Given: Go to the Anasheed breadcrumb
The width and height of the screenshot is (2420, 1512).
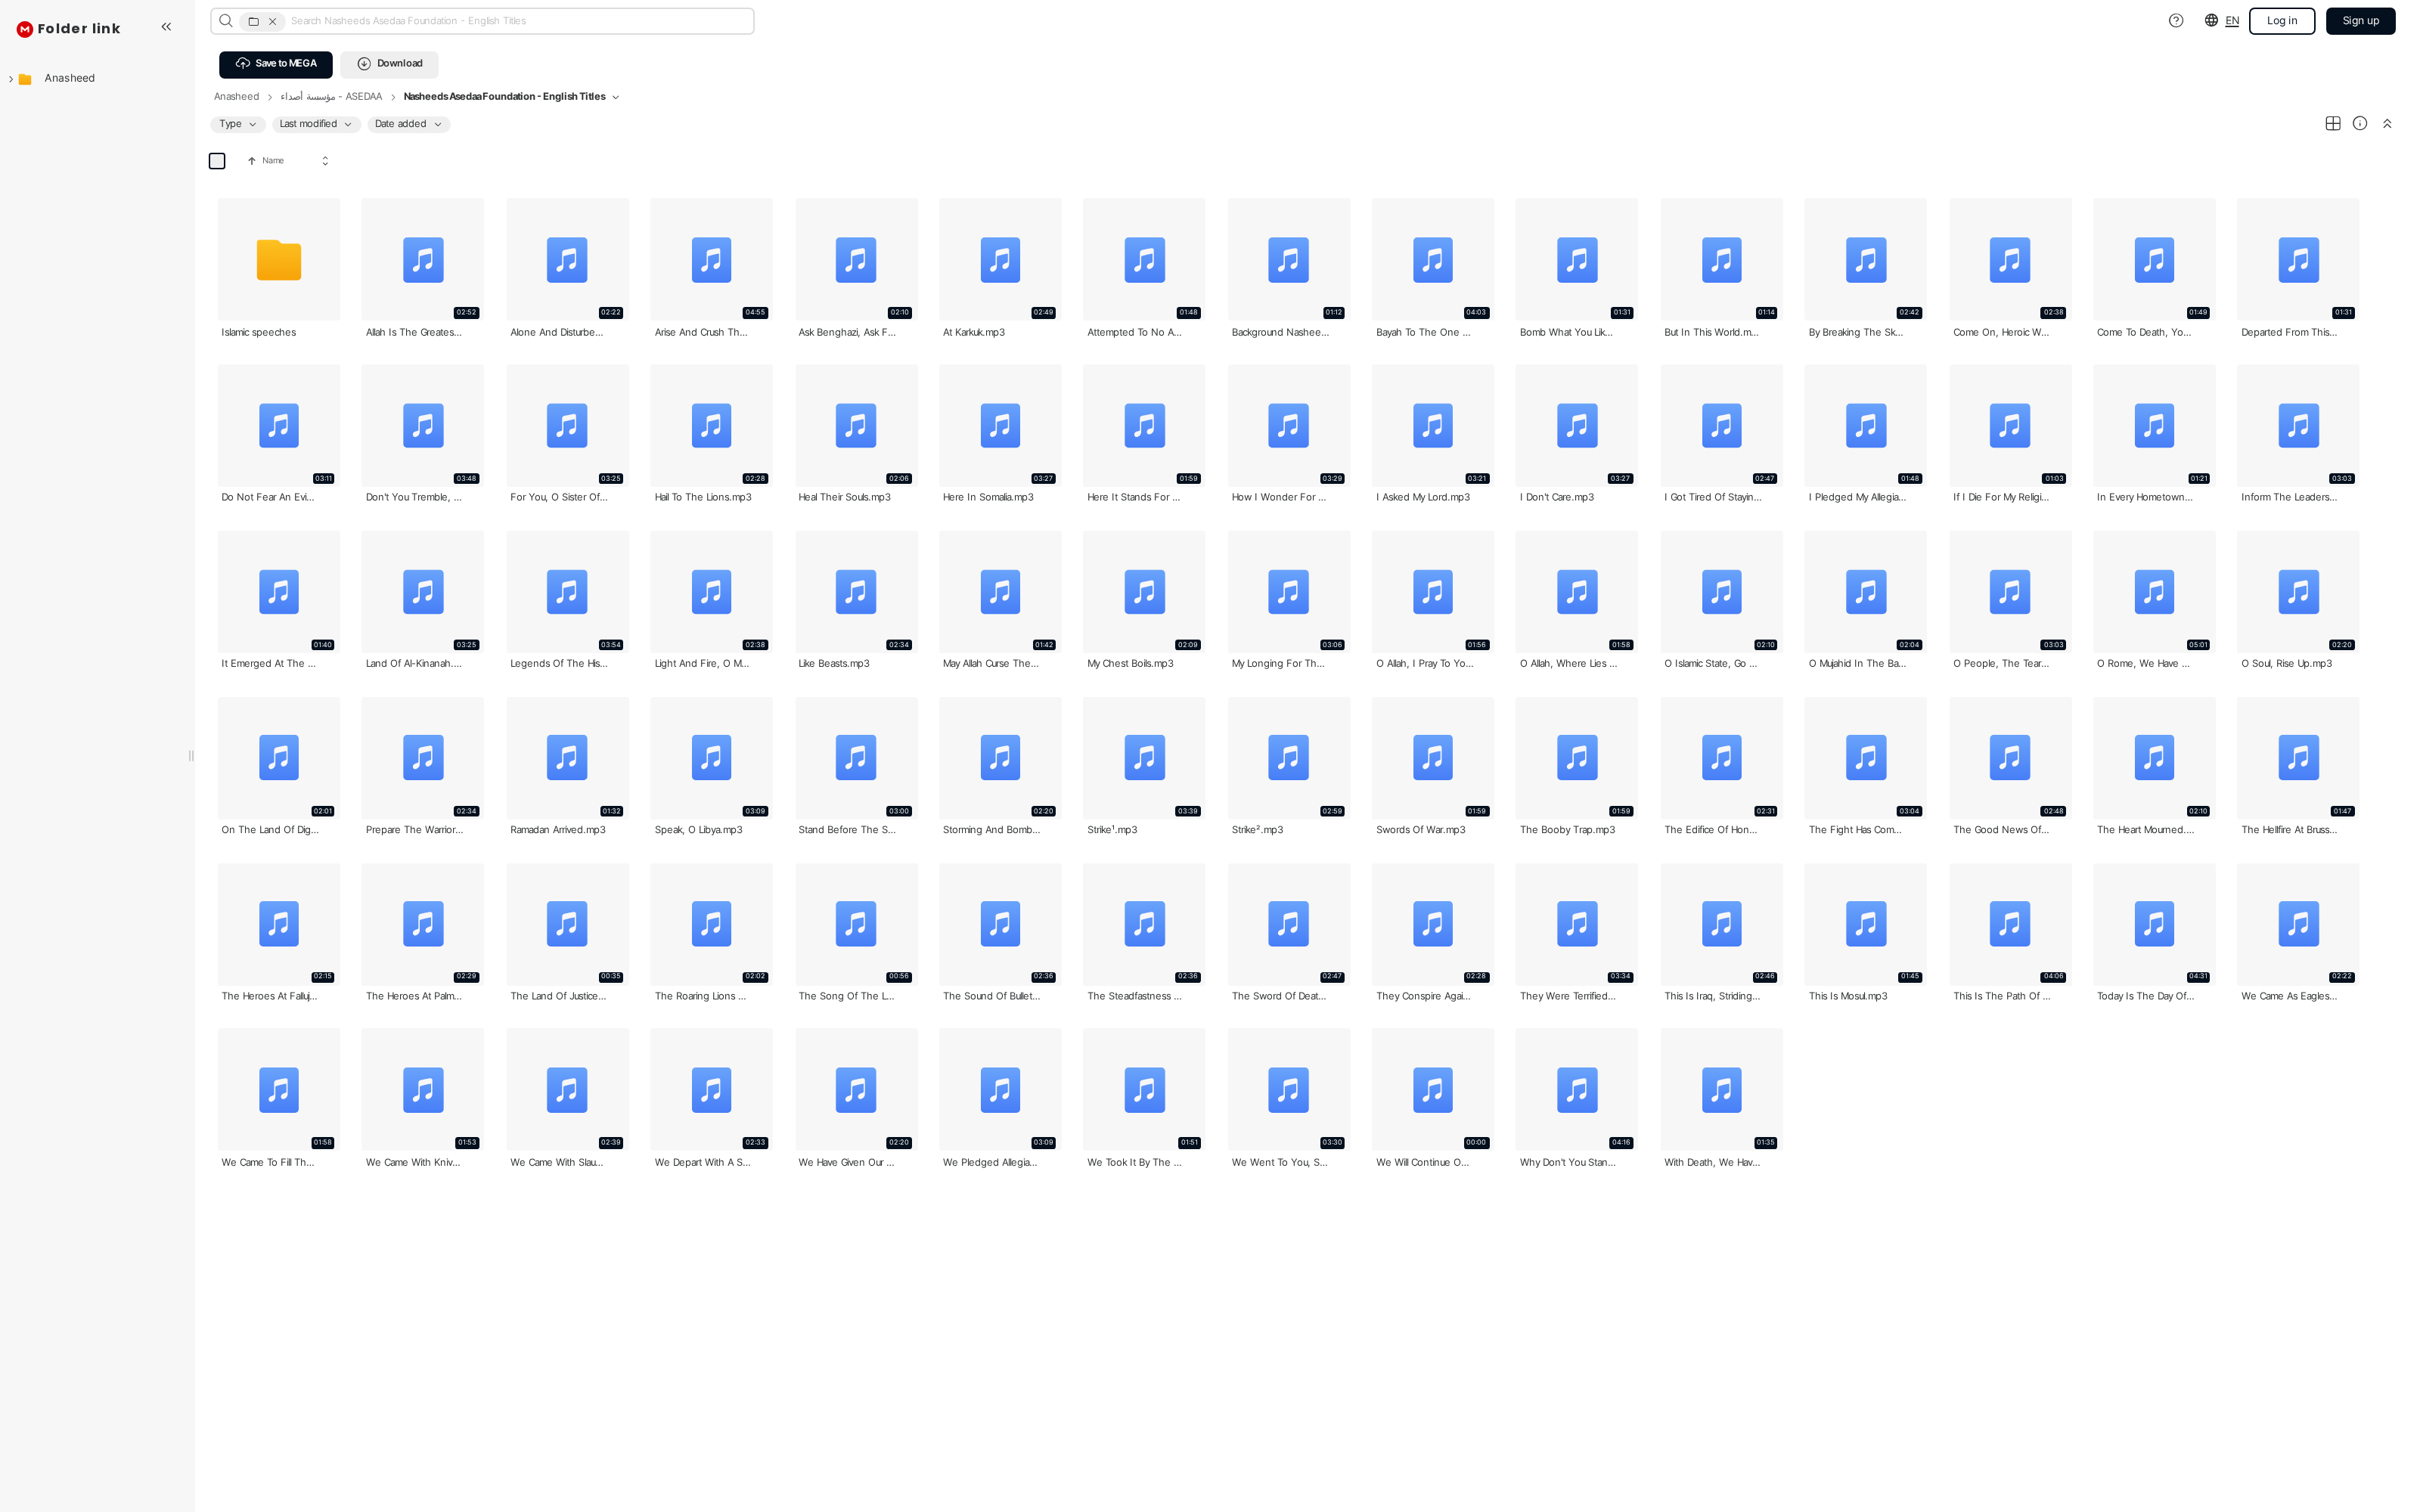Looking at the screenshot, I should [x=236, y=97].
